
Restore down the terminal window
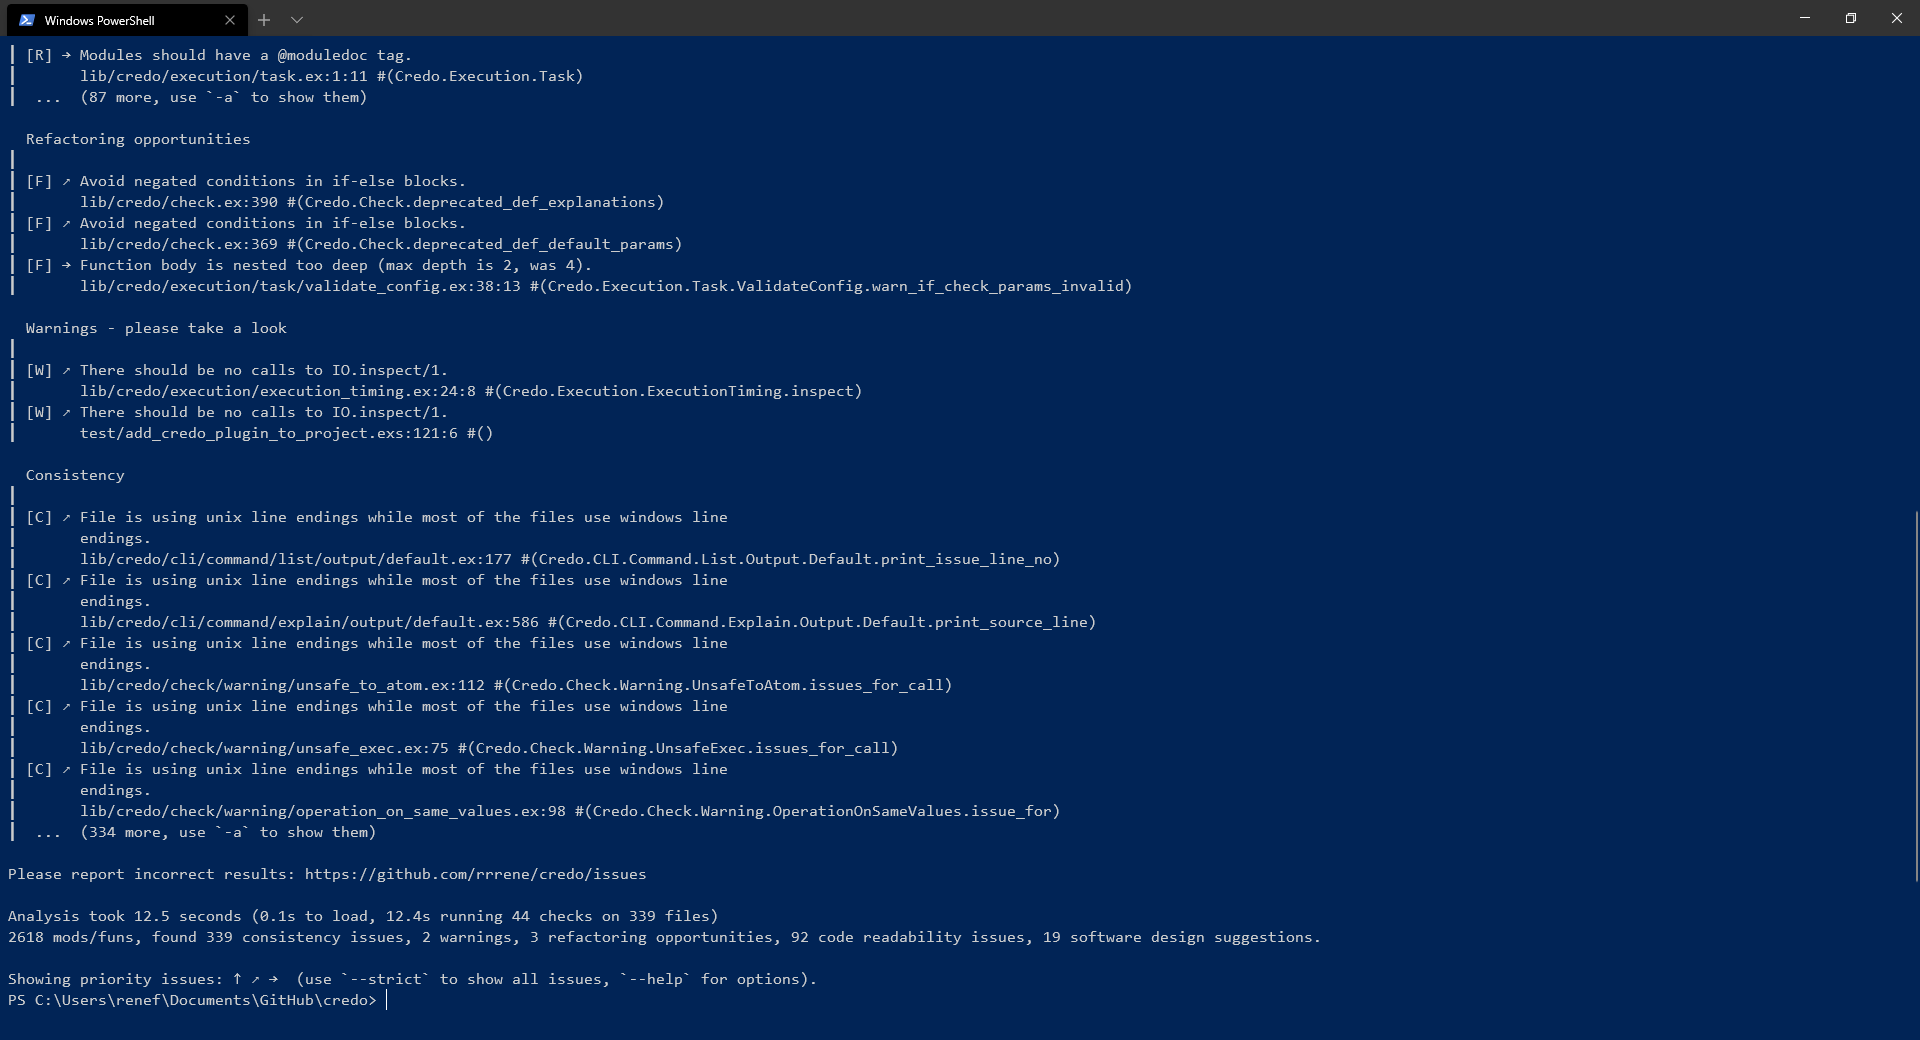pos(1851,18)
